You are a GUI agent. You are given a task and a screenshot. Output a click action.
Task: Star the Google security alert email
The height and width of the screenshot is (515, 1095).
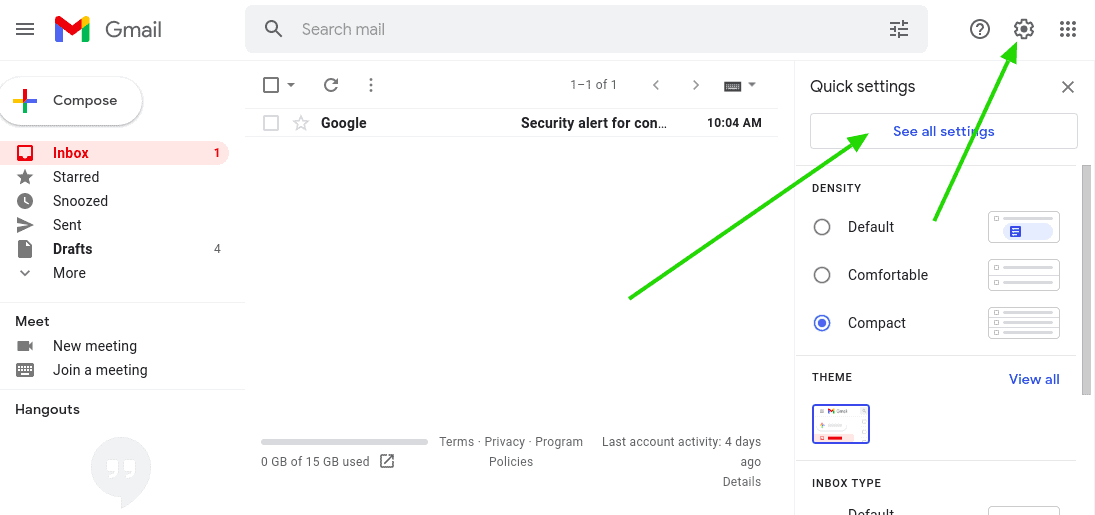pyautogui.click(x=301, y=124)
